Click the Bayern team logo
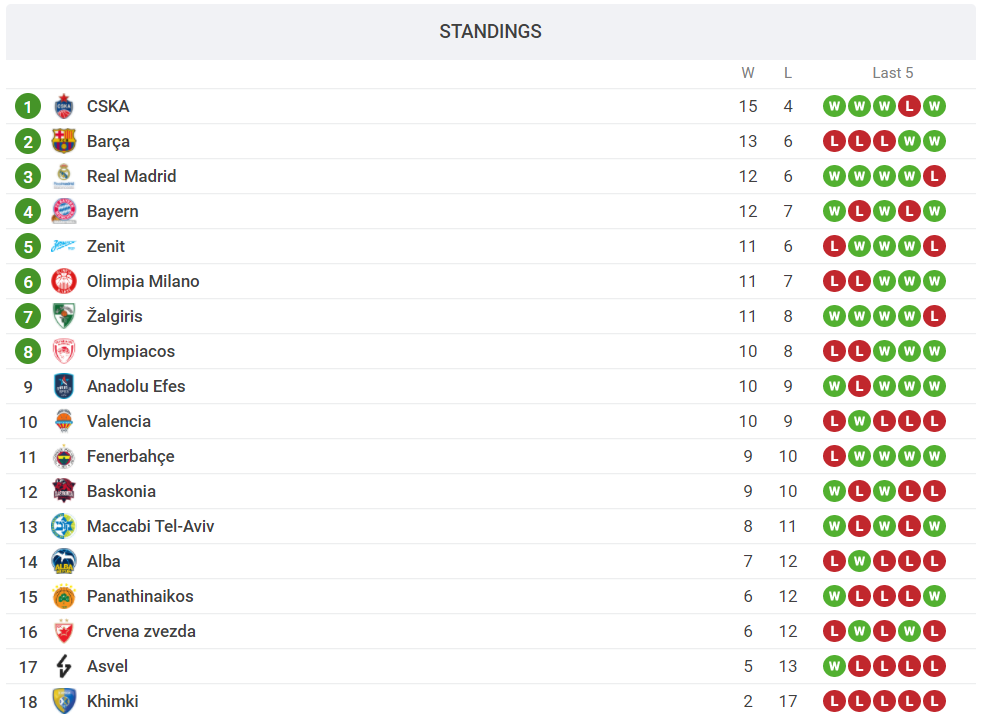Viewport: 983px width, 720px height. 64,211
